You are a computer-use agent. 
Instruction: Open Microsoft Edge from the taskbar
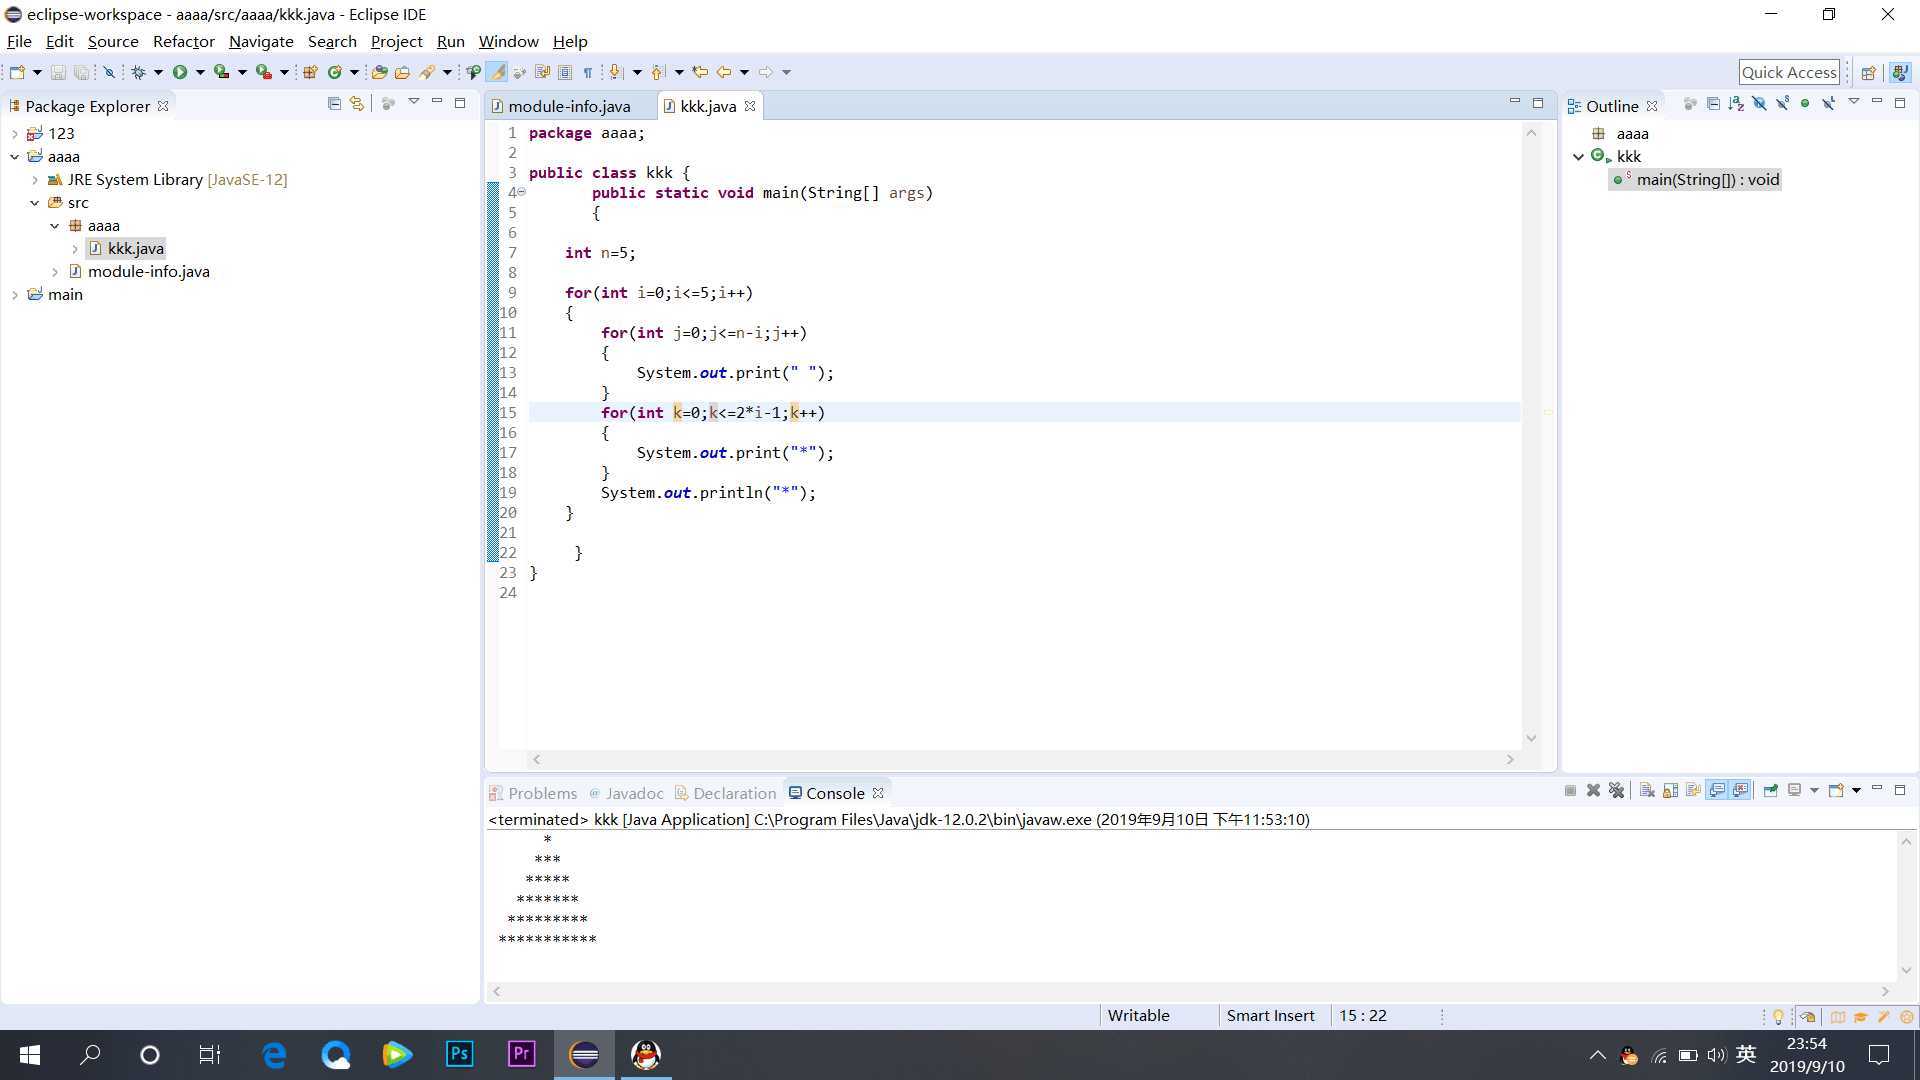pos(274,1054)
